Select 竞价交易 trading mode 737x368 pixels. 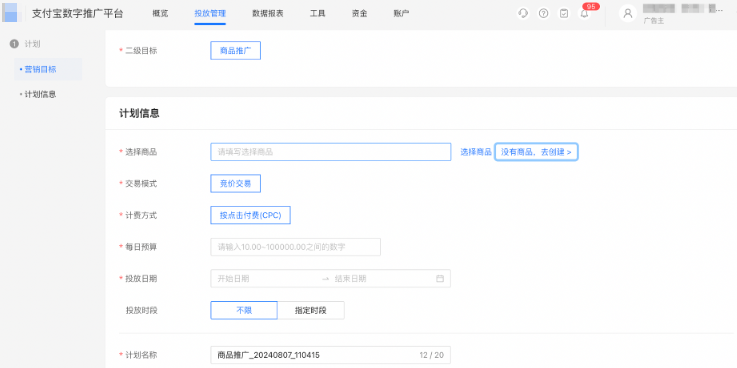235,183
